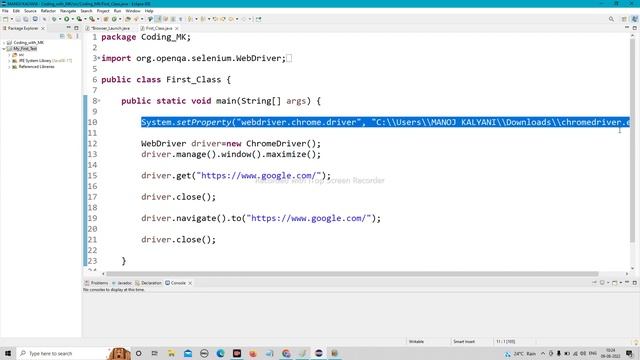Open the External Tools dropdown arrow

[98, 19]
